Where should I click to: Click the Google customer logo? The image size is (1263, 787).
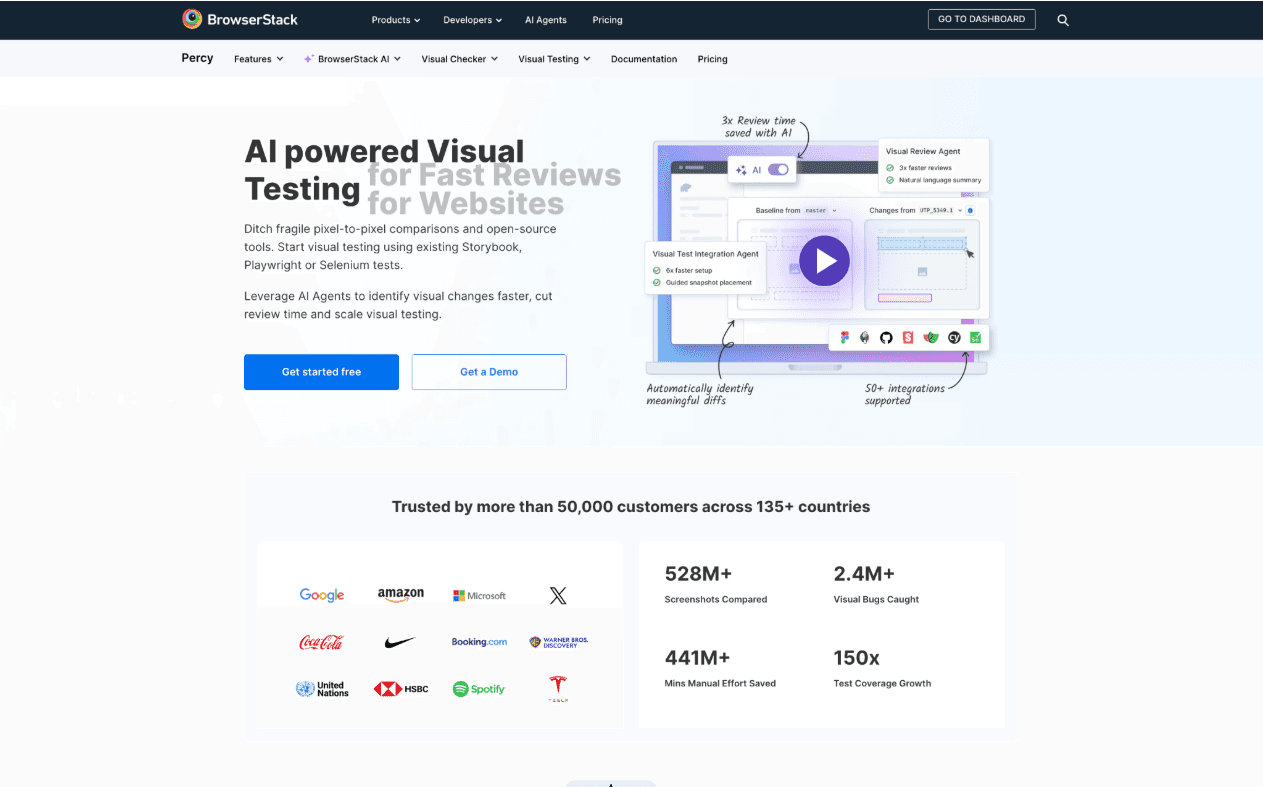pyautogui.click(x=322, y=595)
